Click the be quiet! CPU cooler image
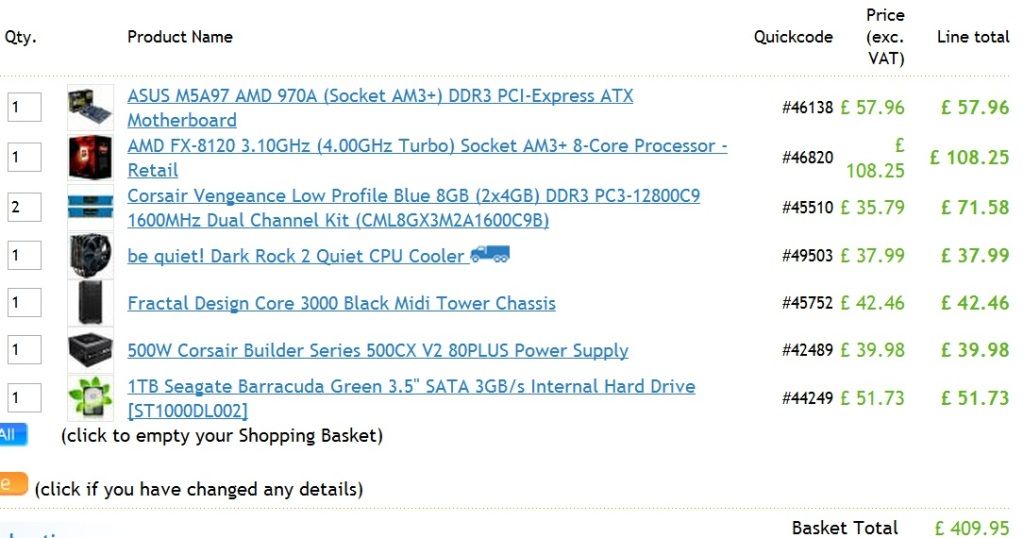The height and width of the screenshot is (538, 1023). point(90,256)
